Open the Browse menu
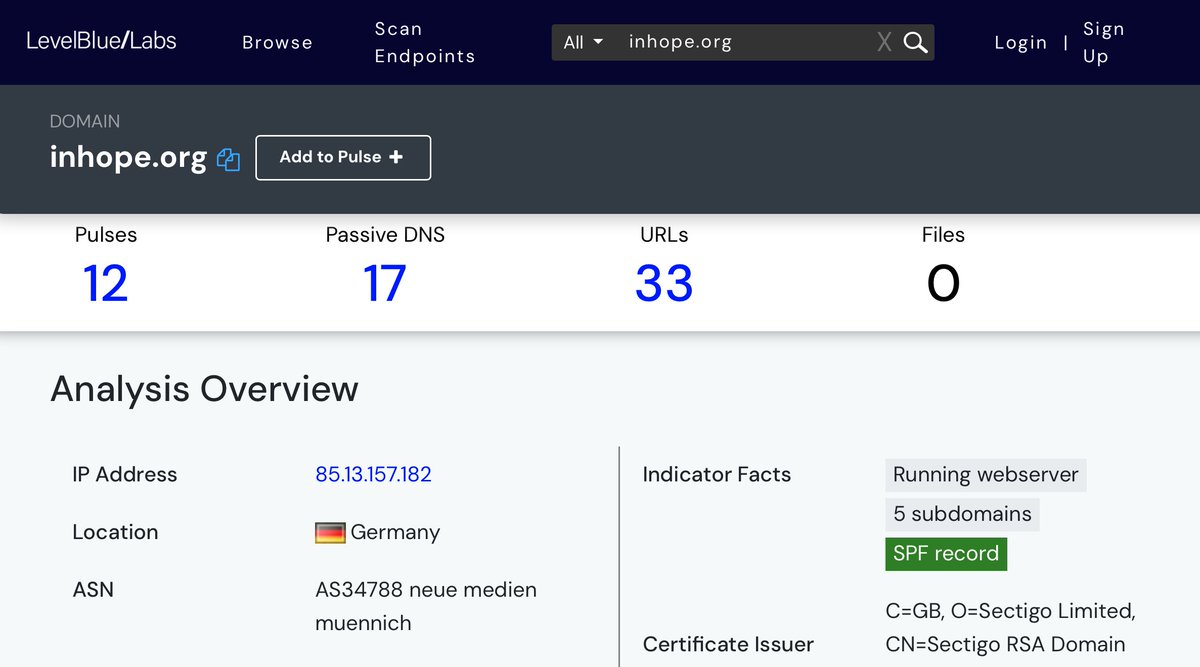Viewport: 1200px width, 667px height. pos(277,42)
